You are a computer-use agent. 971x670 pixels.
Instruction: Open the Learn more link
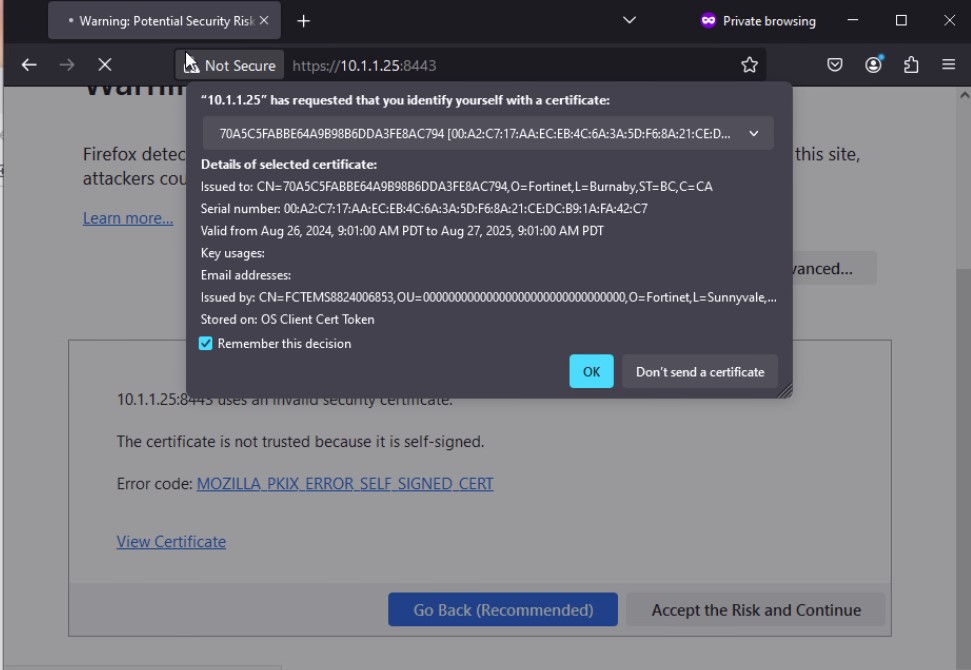click(x=128, y=219)
